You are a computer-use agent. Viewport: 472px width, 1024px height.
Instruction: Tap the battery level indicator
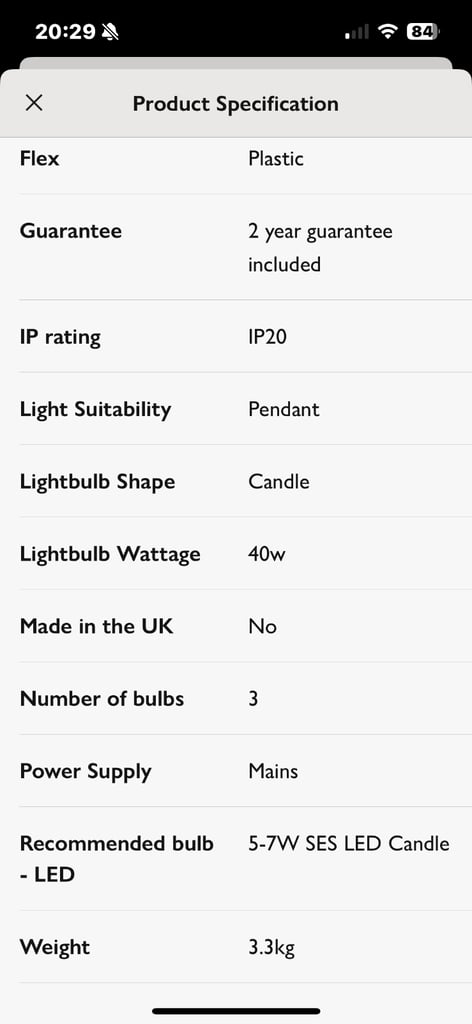(423, 31)
